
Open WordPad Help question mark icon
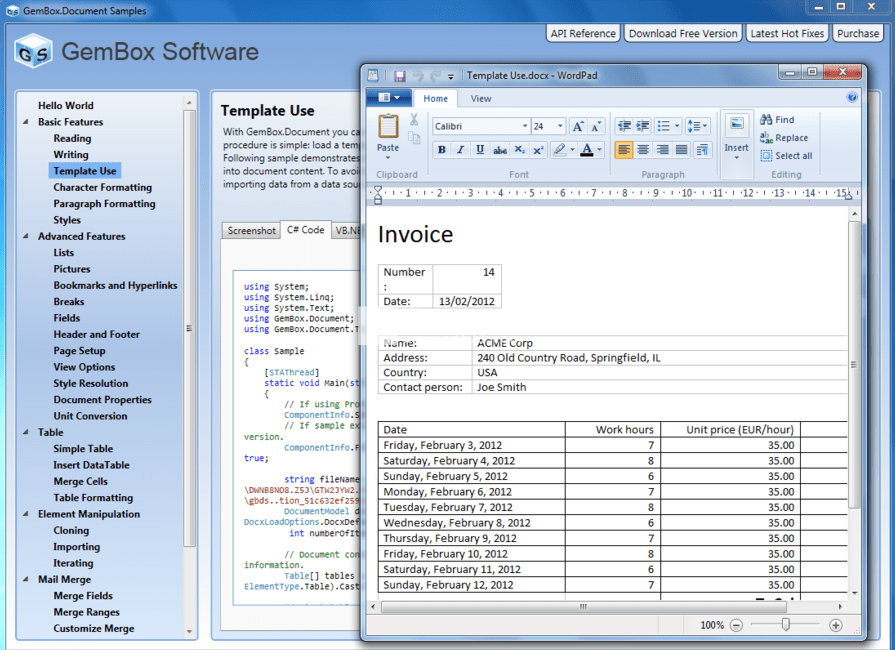[x=852, y=97]
